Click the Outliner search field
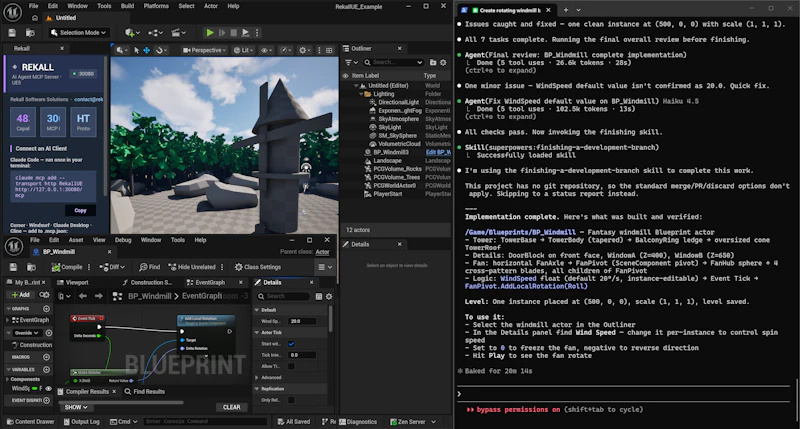 pyautogui.click(x=393, y=62)
